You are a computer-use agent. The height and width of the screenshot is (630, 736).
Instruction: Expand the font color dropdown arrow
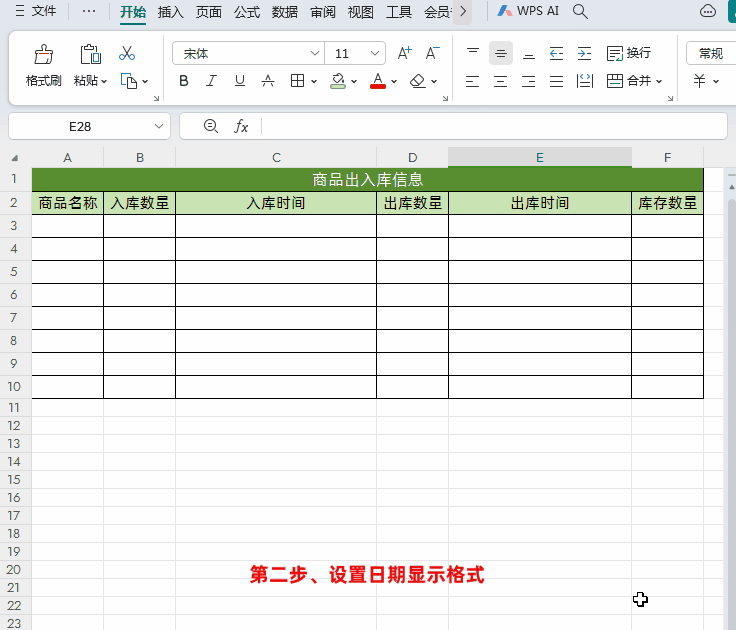coord(394,81)
